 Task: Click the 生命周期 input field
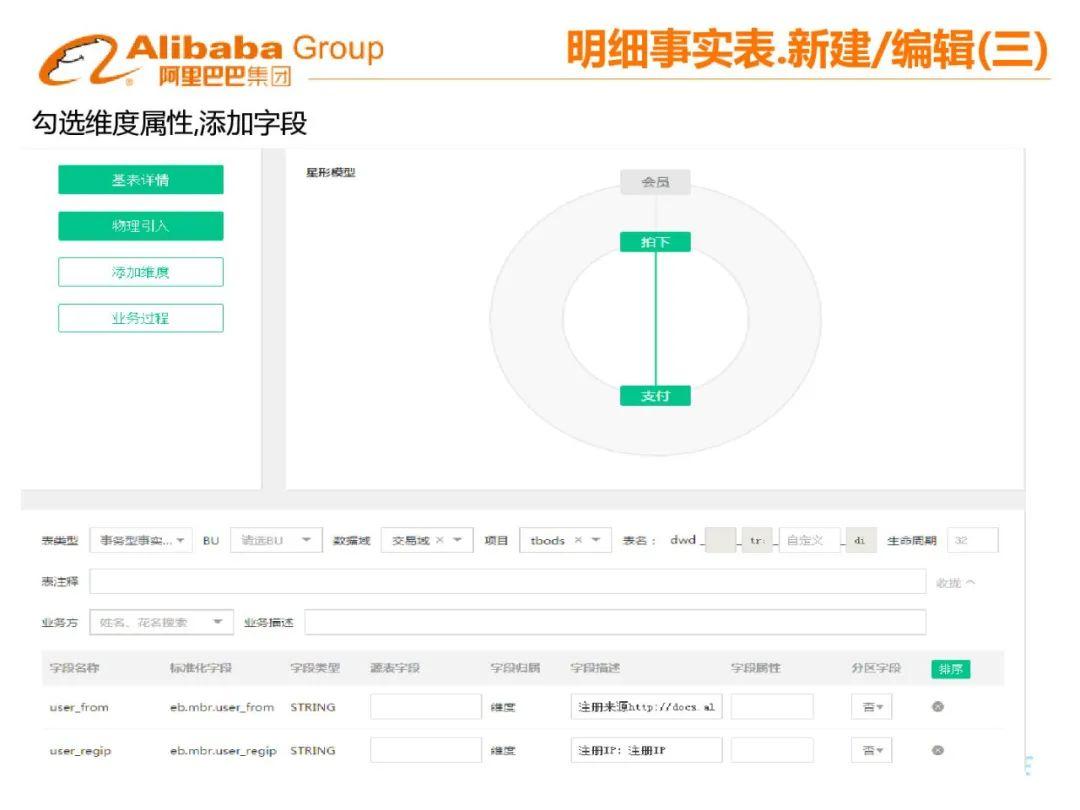coord(973,541)
